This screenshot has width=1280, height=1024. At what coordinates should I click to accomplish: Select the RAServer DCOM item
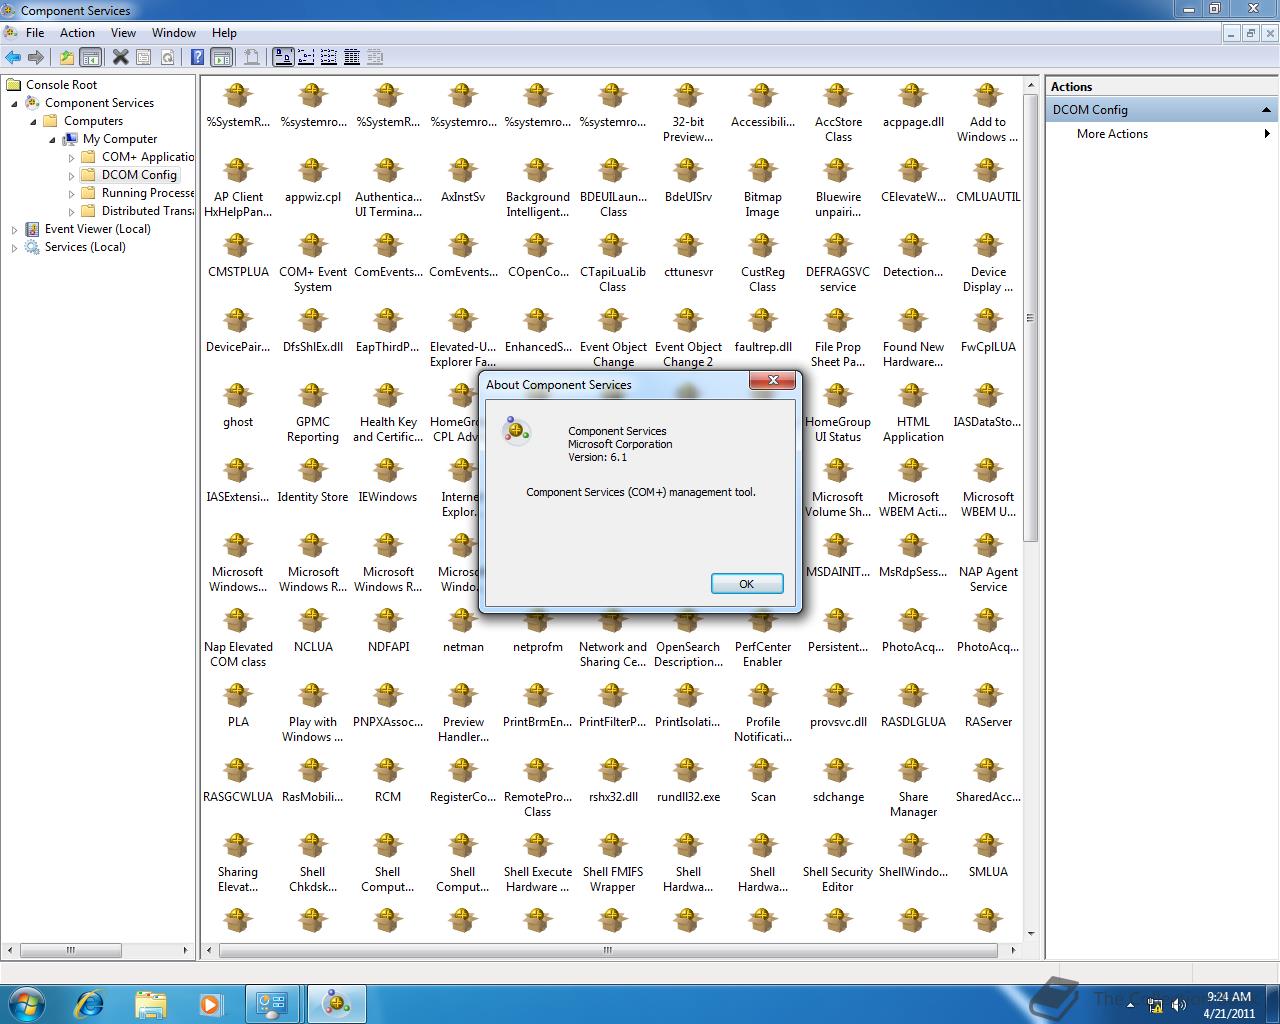coord(988,706)
